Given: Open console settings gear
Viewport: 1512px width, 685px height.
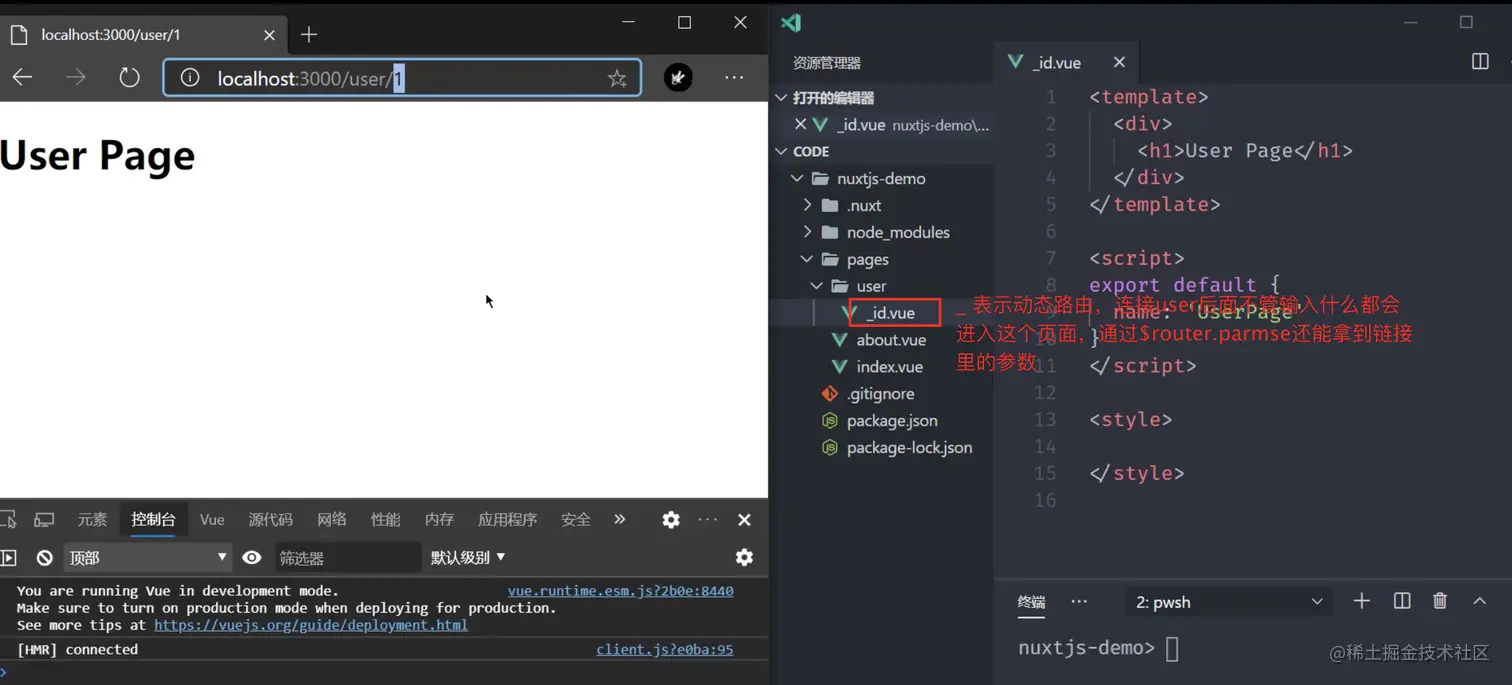Looking at the screenshot, I should tap(744, 557).
